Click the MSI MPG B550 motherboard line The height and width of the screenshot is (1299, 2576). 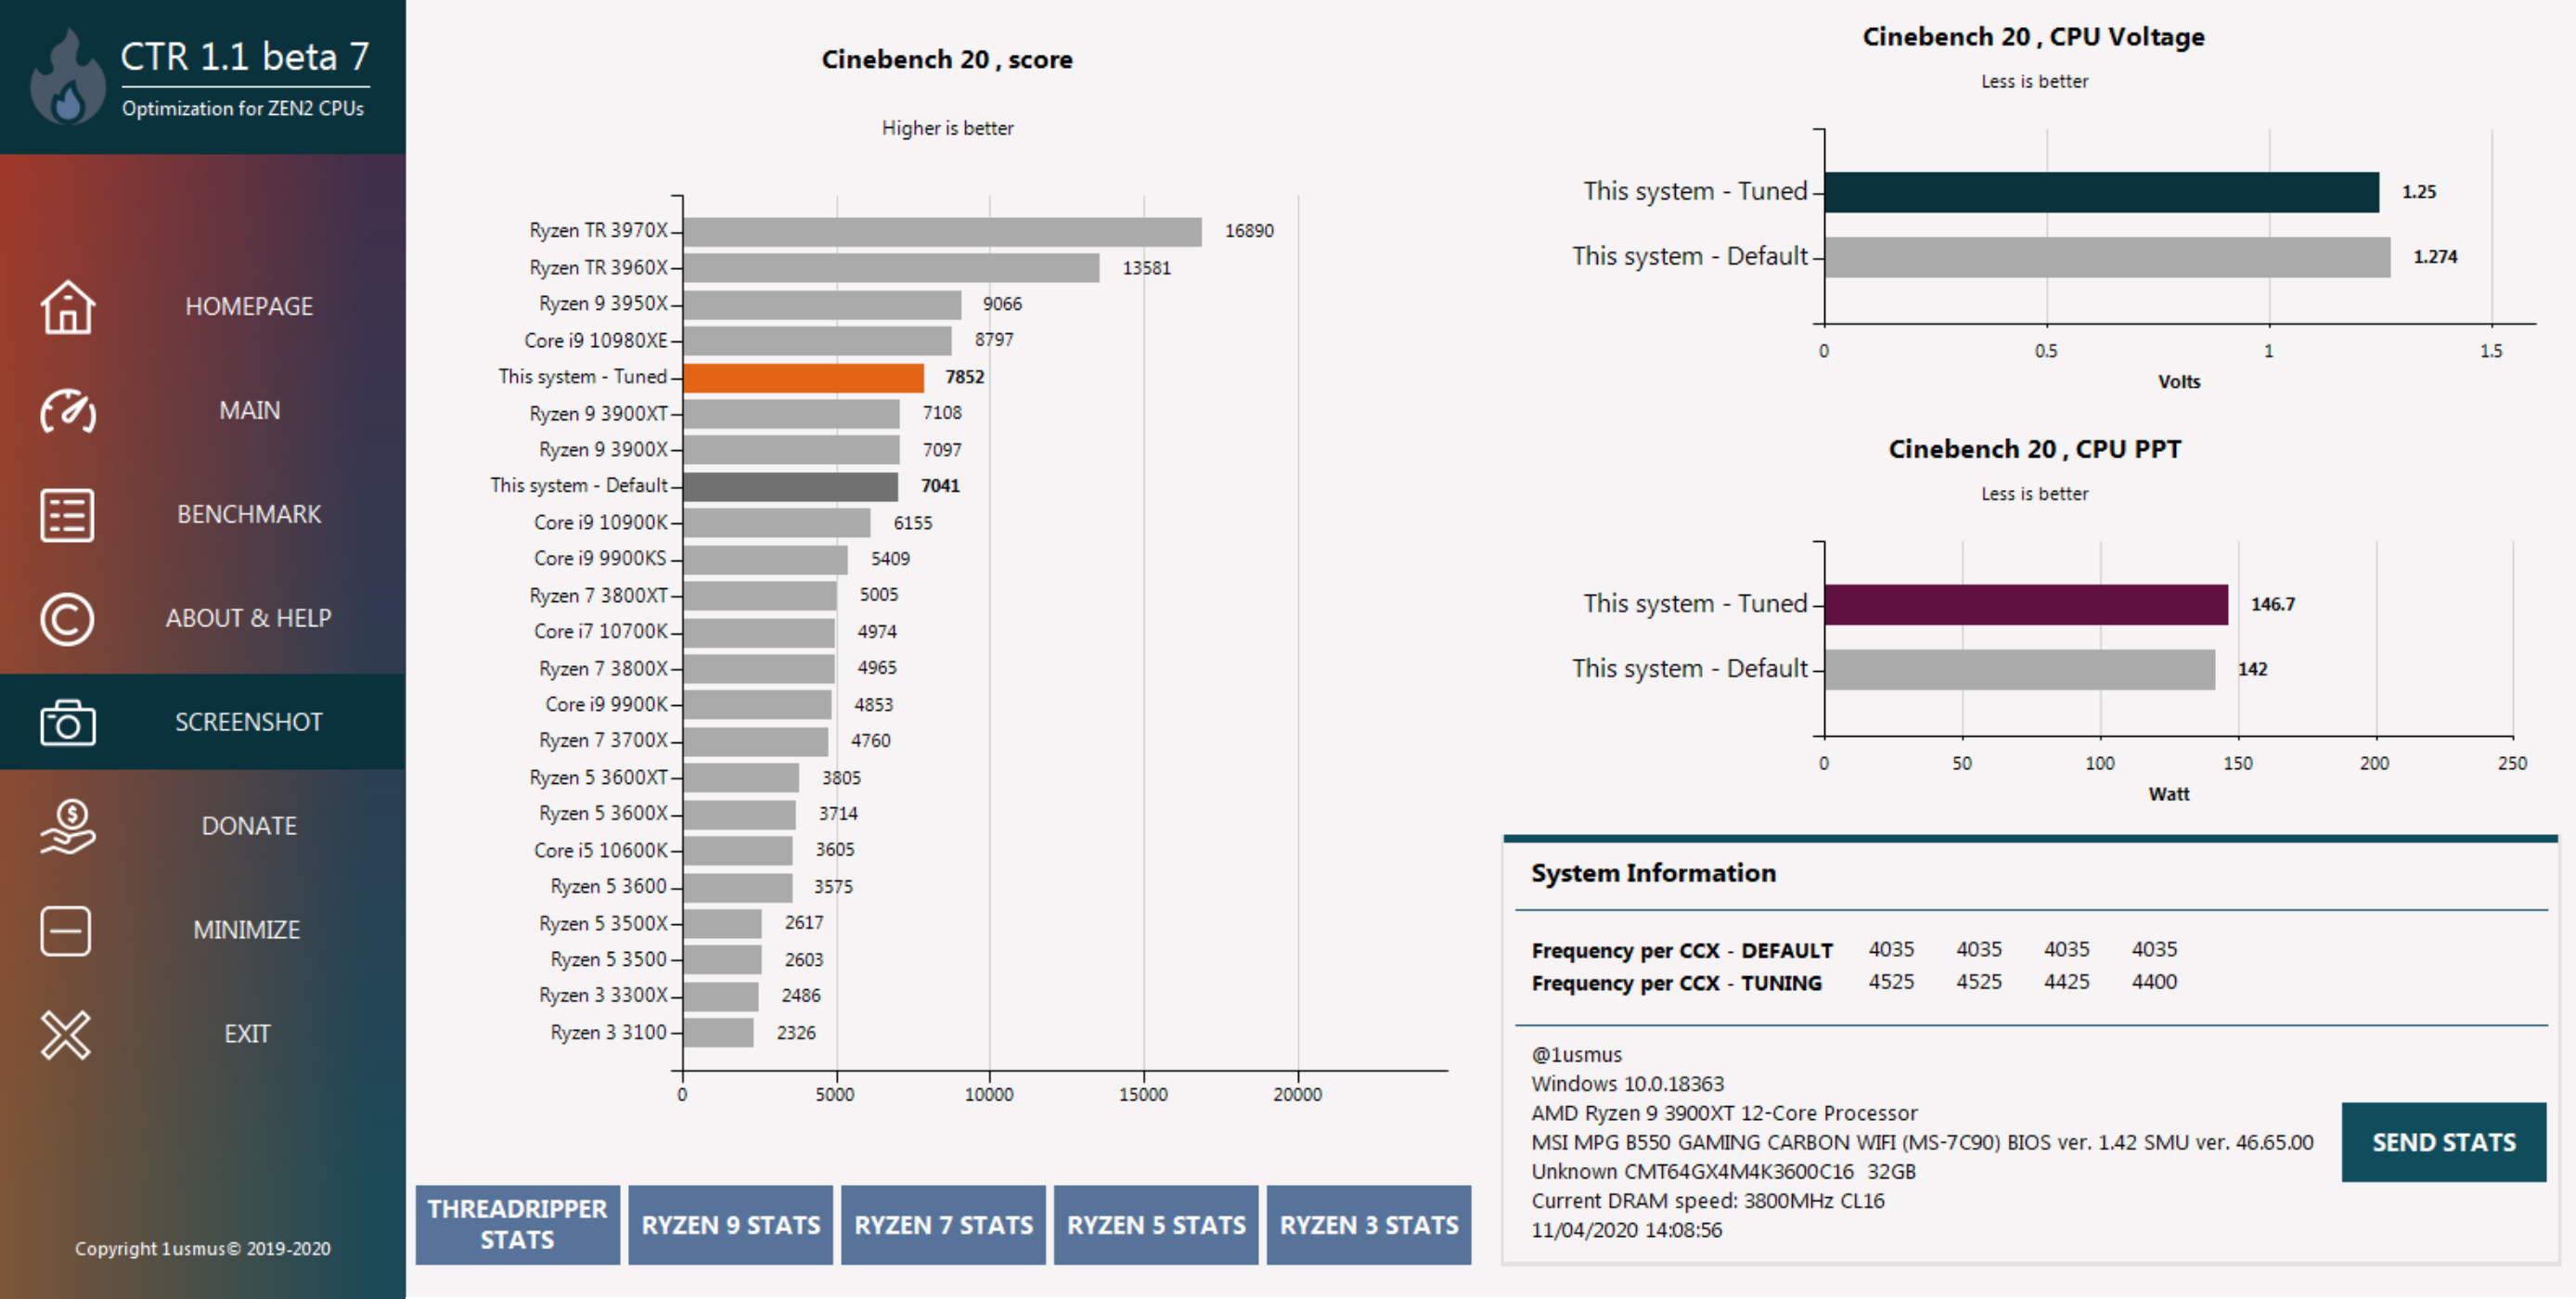click(x=1921, y=1142)
